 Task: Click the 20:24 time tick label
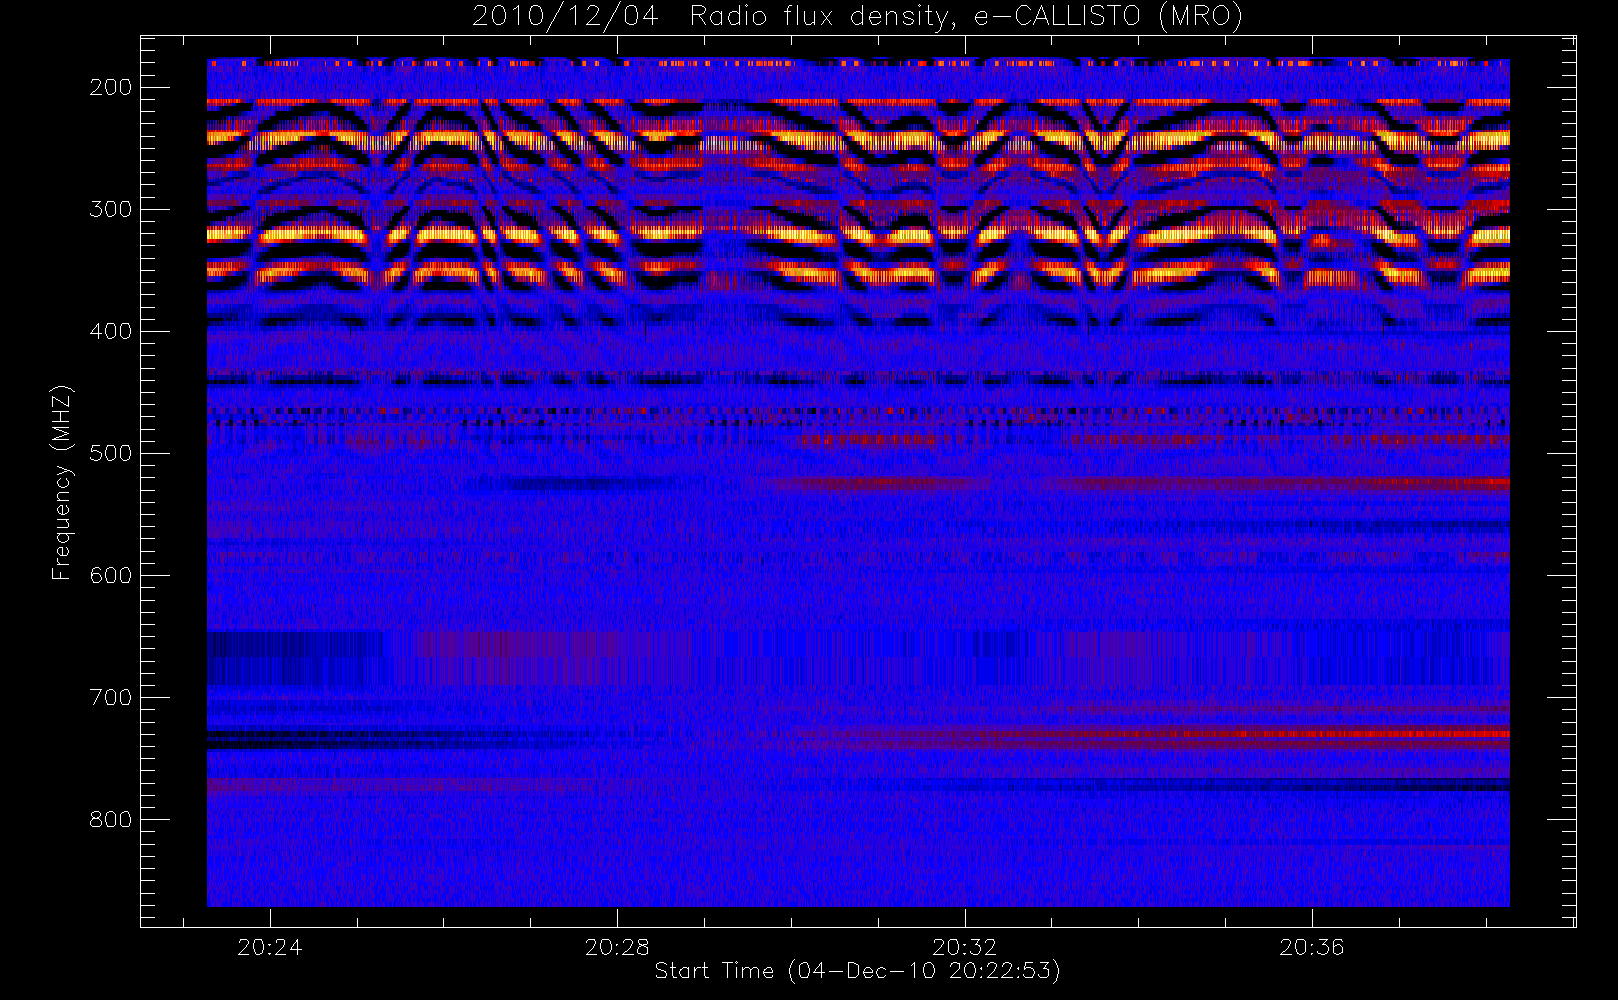click(269, 947)
